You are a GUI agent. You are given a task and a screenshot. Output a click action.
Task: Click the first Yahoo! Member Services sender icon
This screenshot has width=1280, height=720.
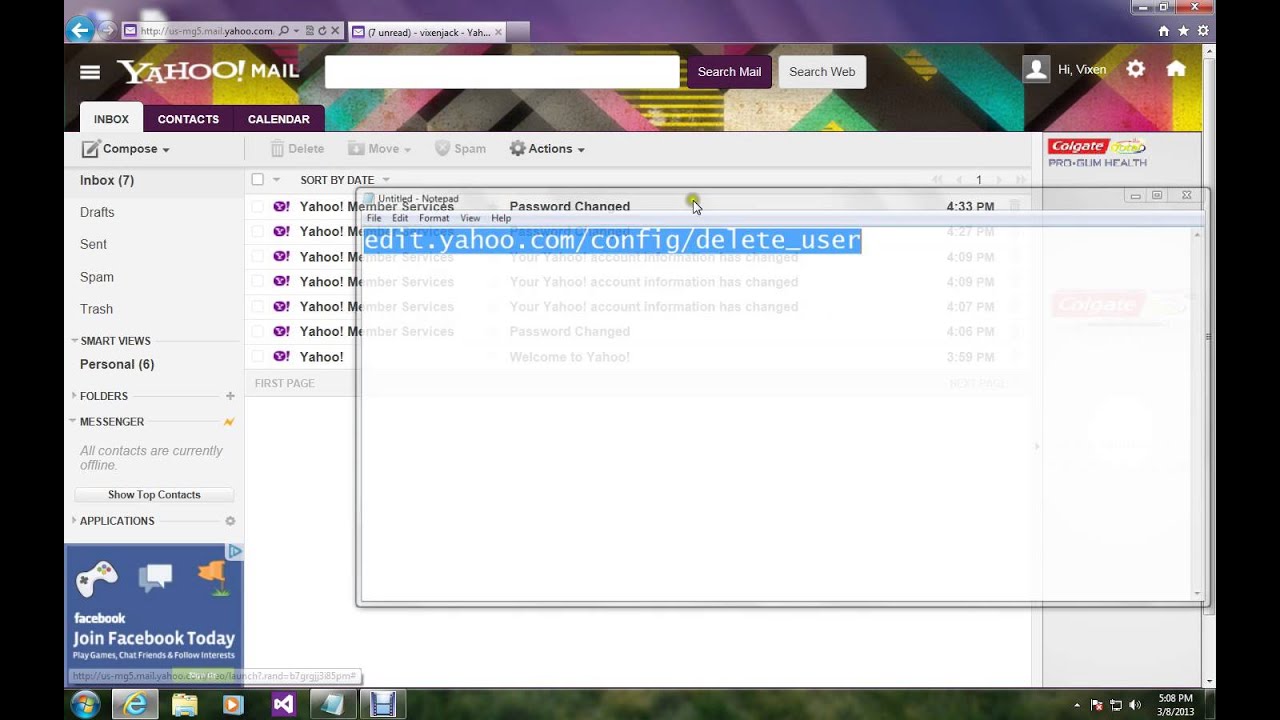pyautogui.click(x=282, y=207)
